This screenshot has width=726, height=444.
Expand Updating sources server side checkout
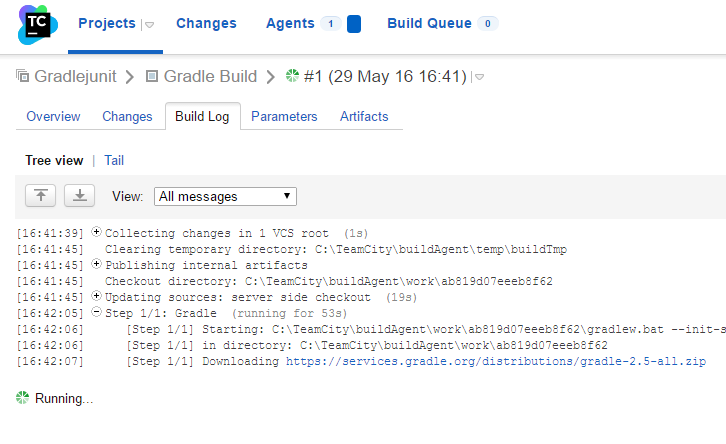[x=96, y=295]
